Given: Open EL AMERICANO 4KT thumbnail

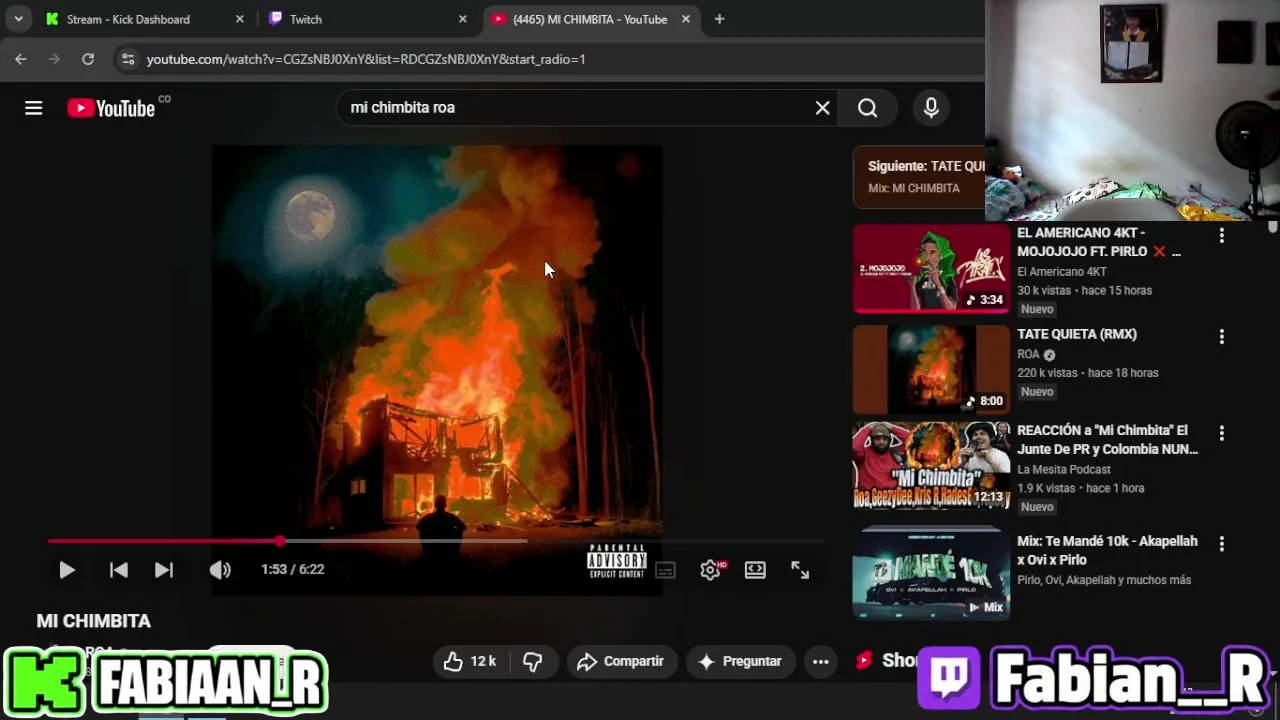Looking at the screenshot, I should tap(931, 268).
